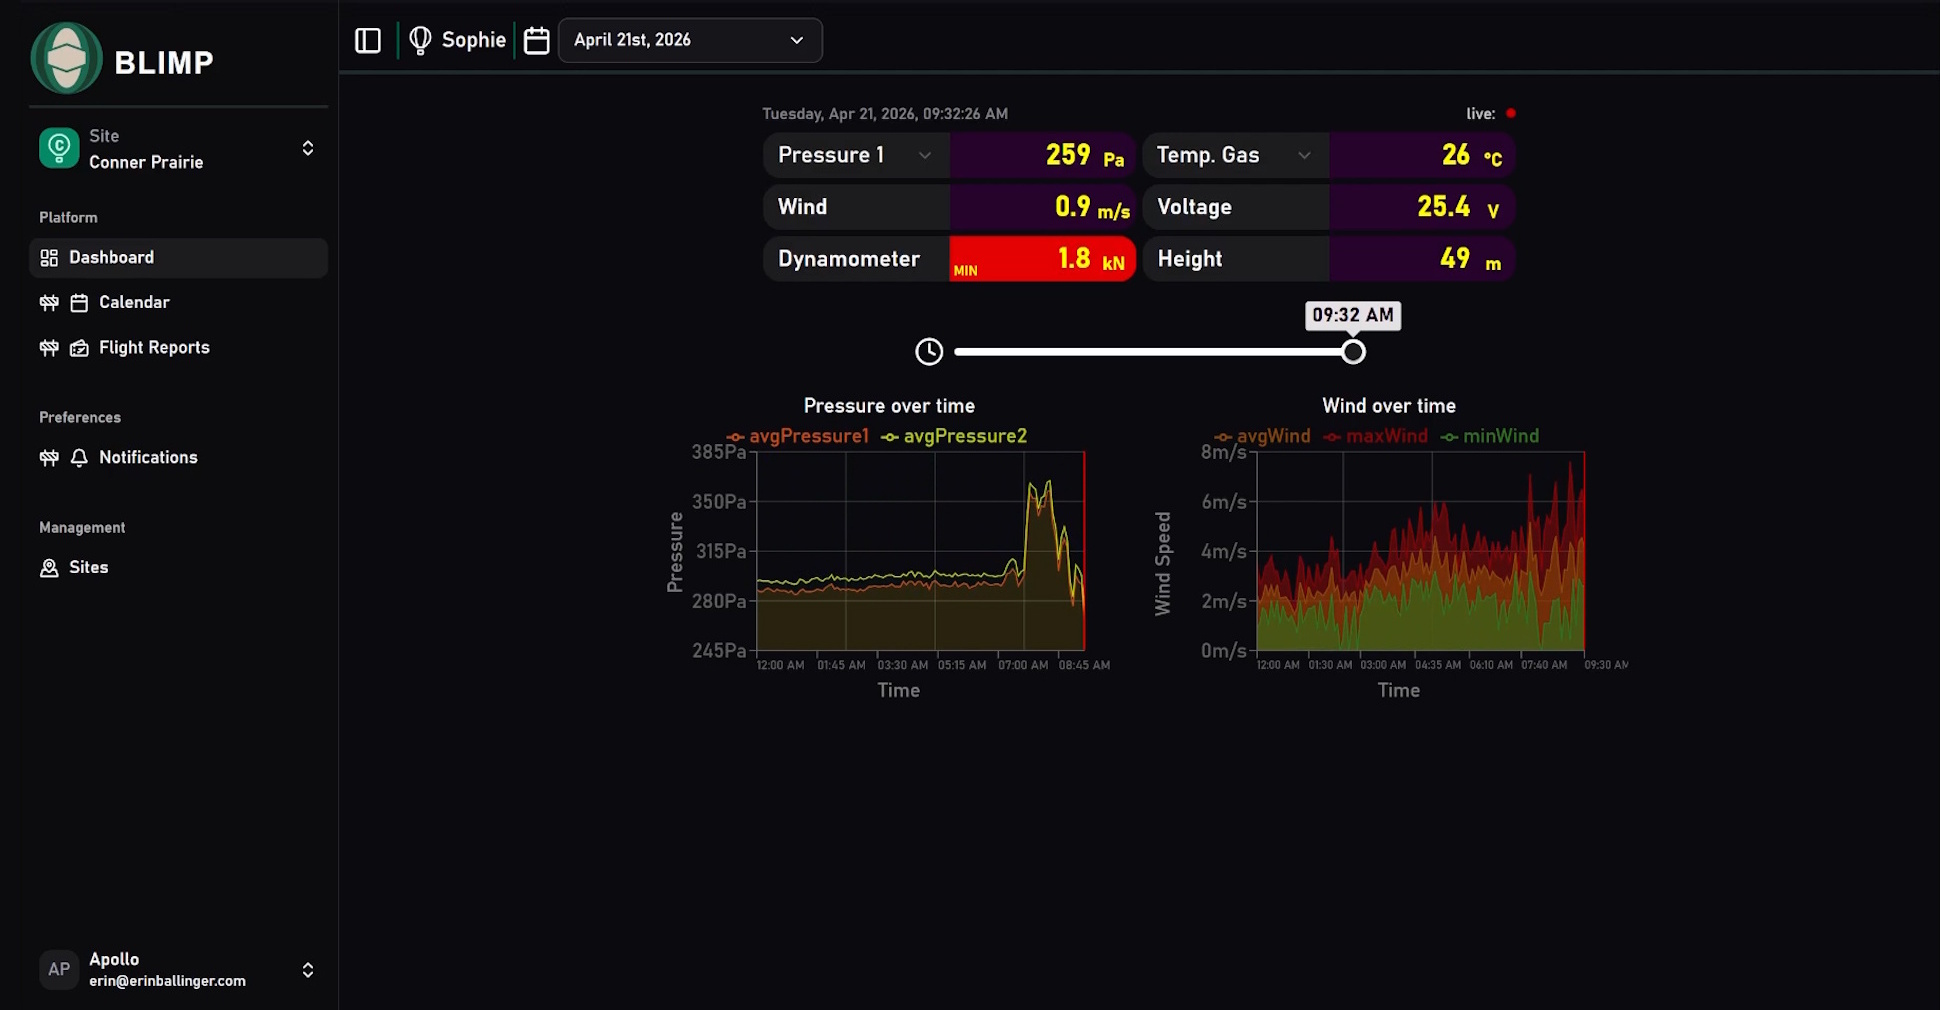Click the AP user avatar
1940x1010 pixels.
pos(59,969)
